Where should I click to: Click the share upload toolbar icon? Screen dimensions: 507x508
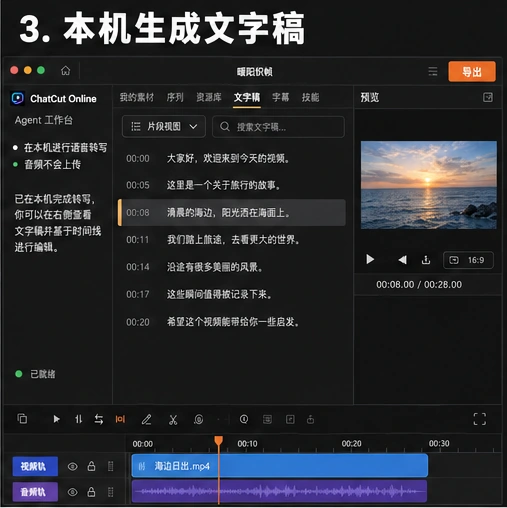coord(310,419)
